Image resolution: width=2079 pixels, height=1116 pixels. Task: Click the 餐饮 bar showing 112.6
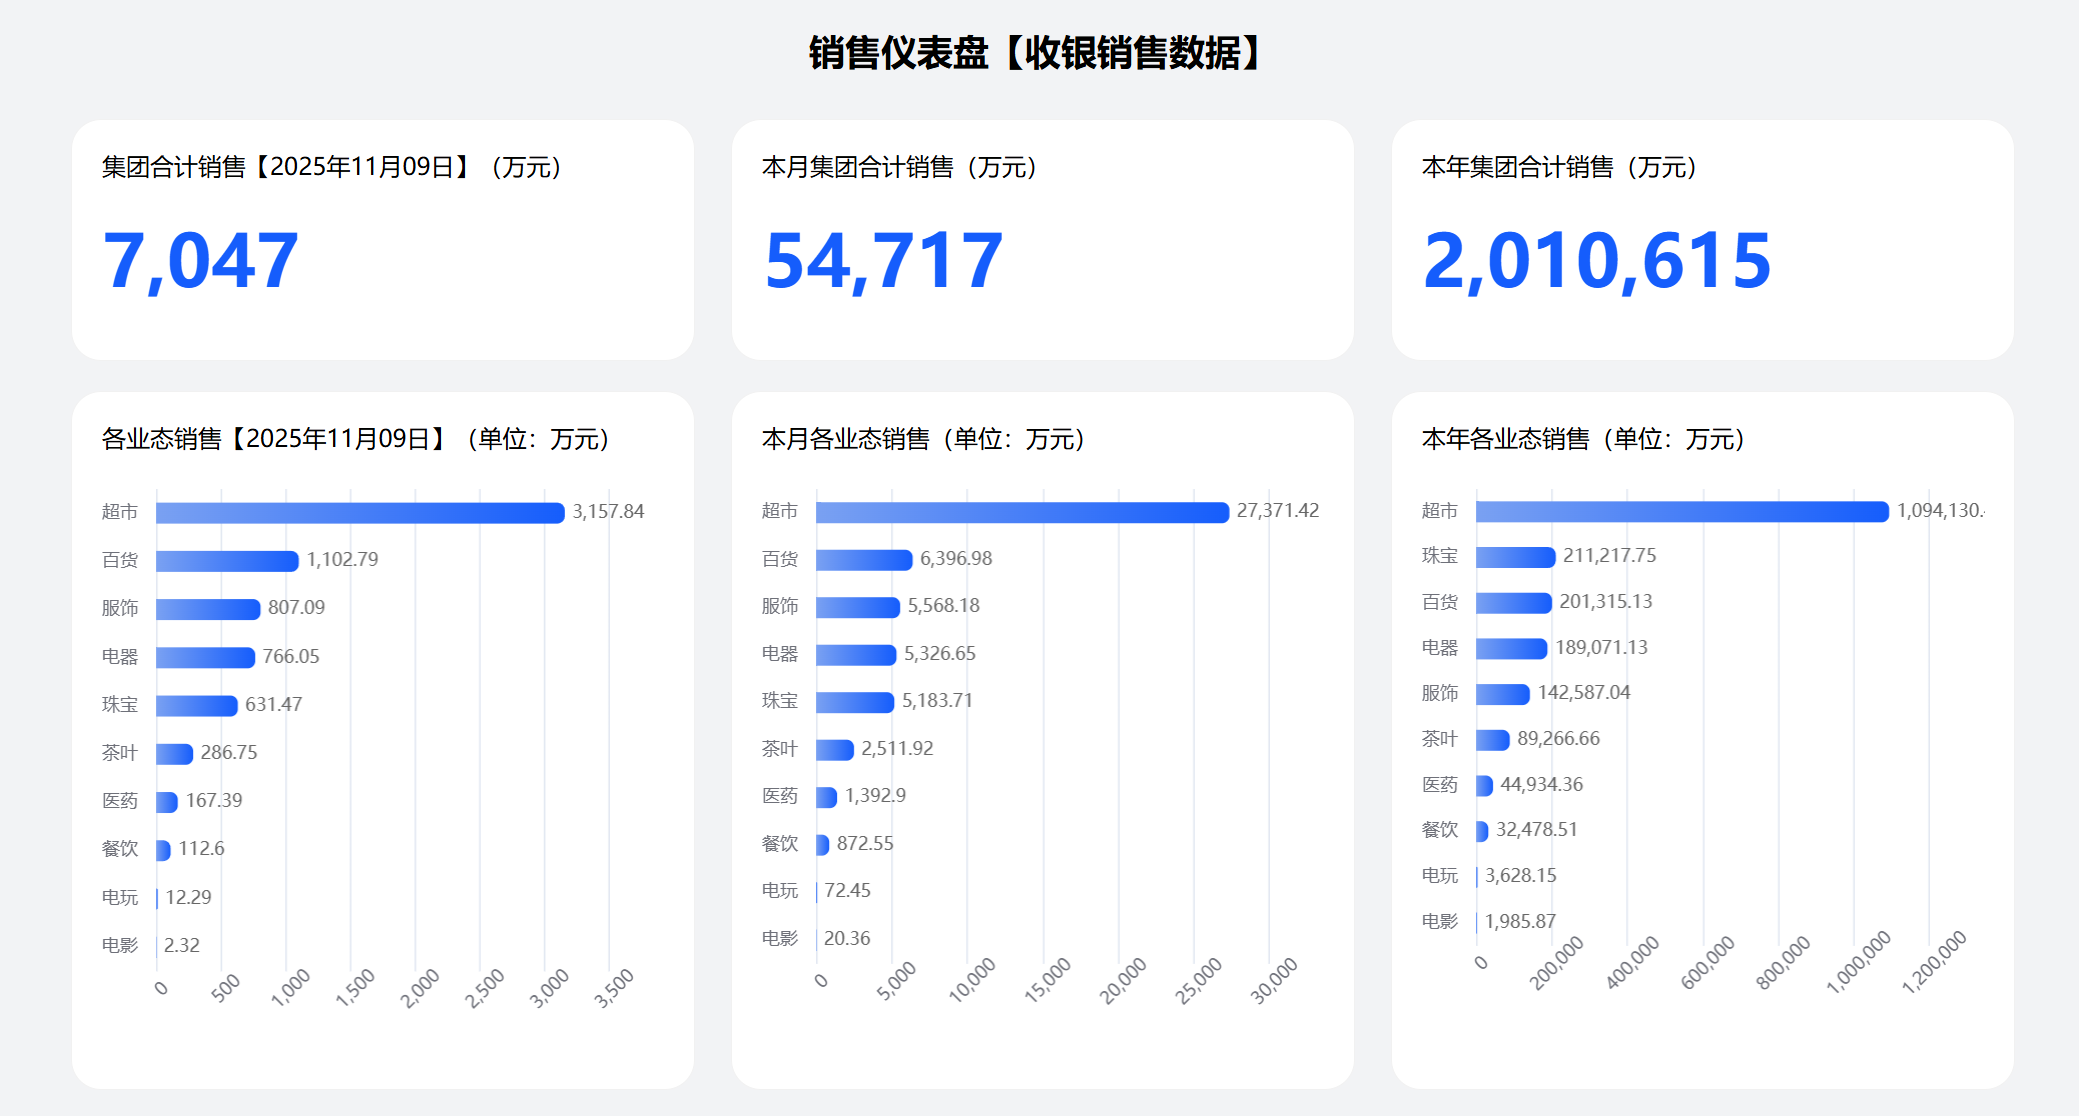[x=163, y=849]
